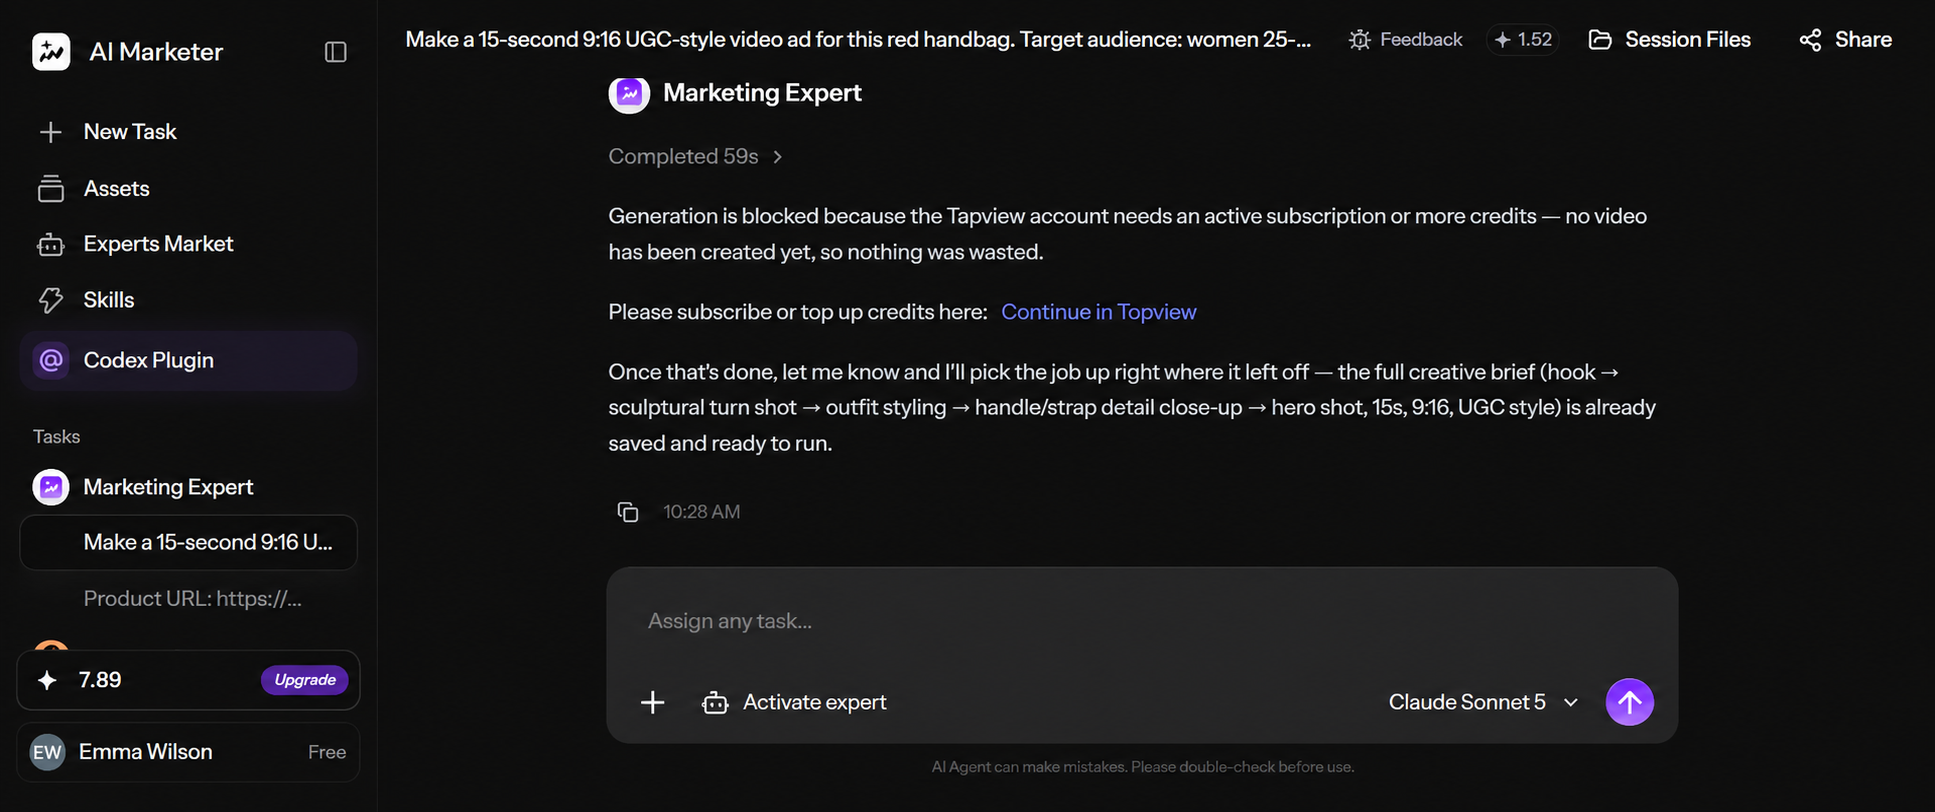Click the Marketing Expert avatar in Tasks

51,487
